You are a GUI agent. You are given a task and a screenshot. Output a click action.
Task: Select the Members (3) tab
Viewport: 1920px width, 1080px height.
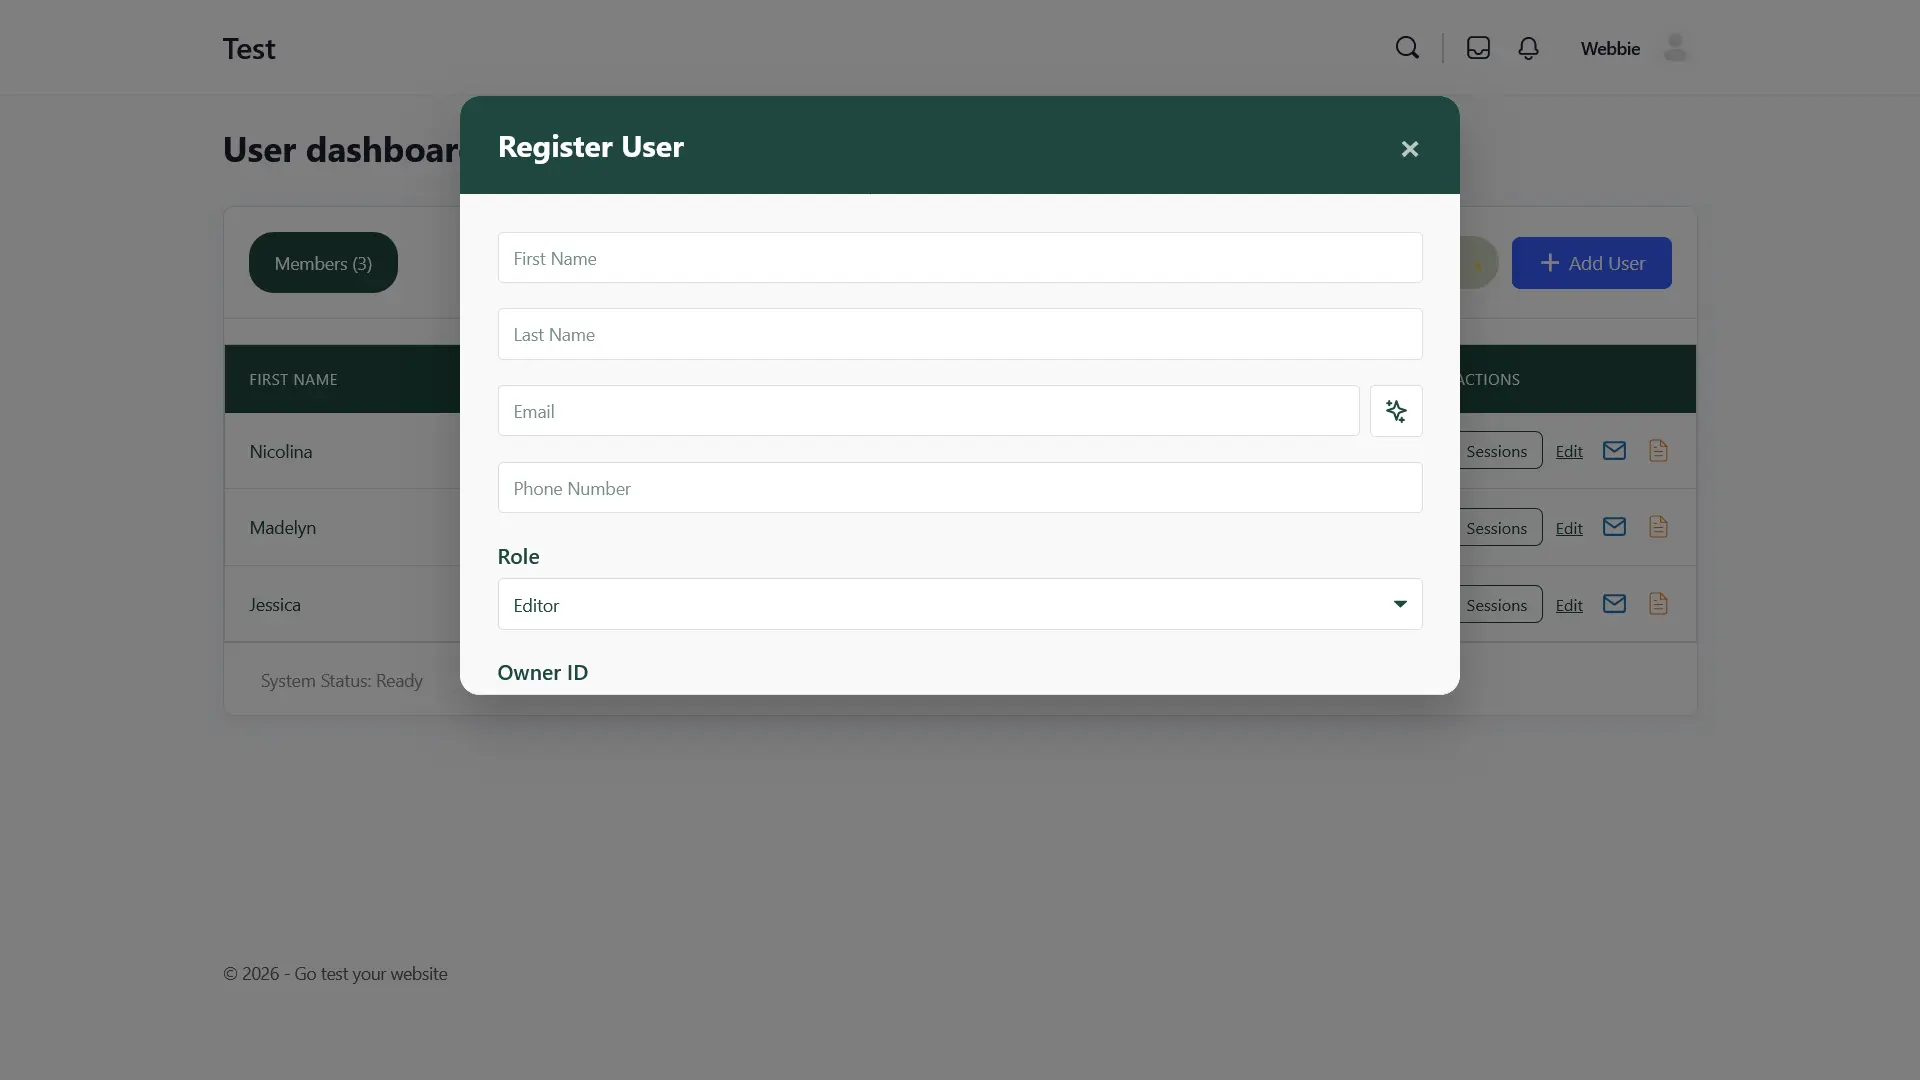coord(323,263)
